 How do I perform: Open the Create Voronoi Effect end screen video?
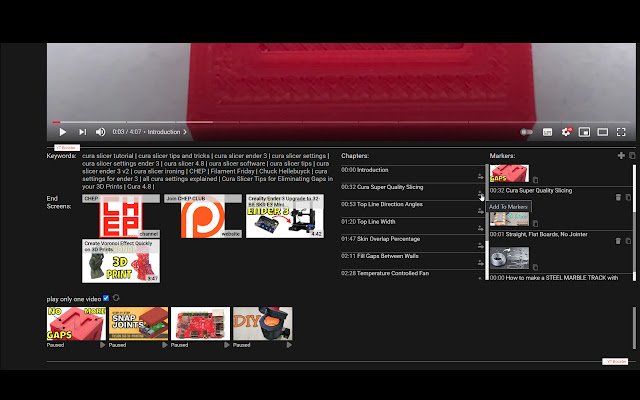tap(121, 261)
